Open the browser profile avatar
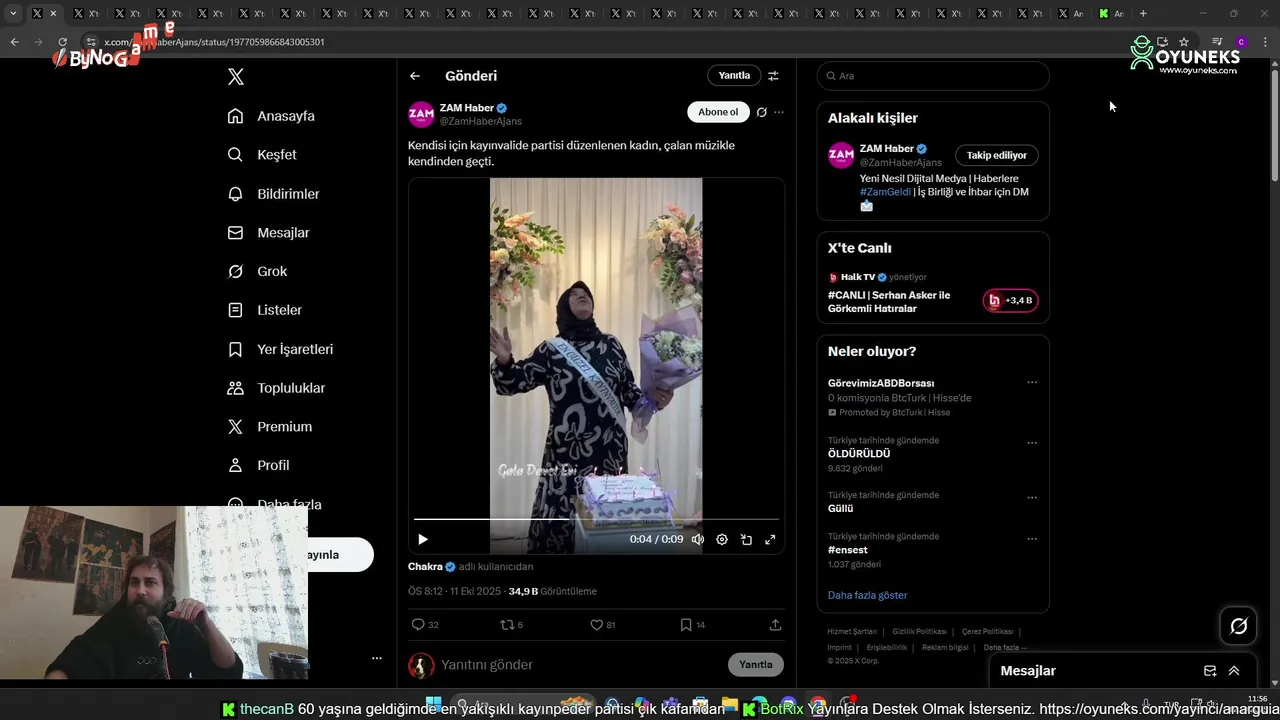This screenshot has height=720, width=1280. [1241, 42]
